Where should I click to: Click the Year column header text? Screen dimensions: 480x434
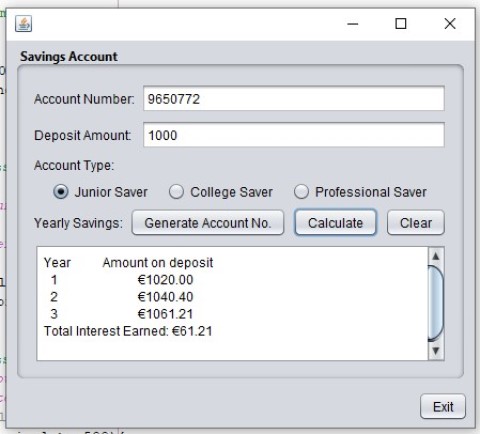(57, 263)
